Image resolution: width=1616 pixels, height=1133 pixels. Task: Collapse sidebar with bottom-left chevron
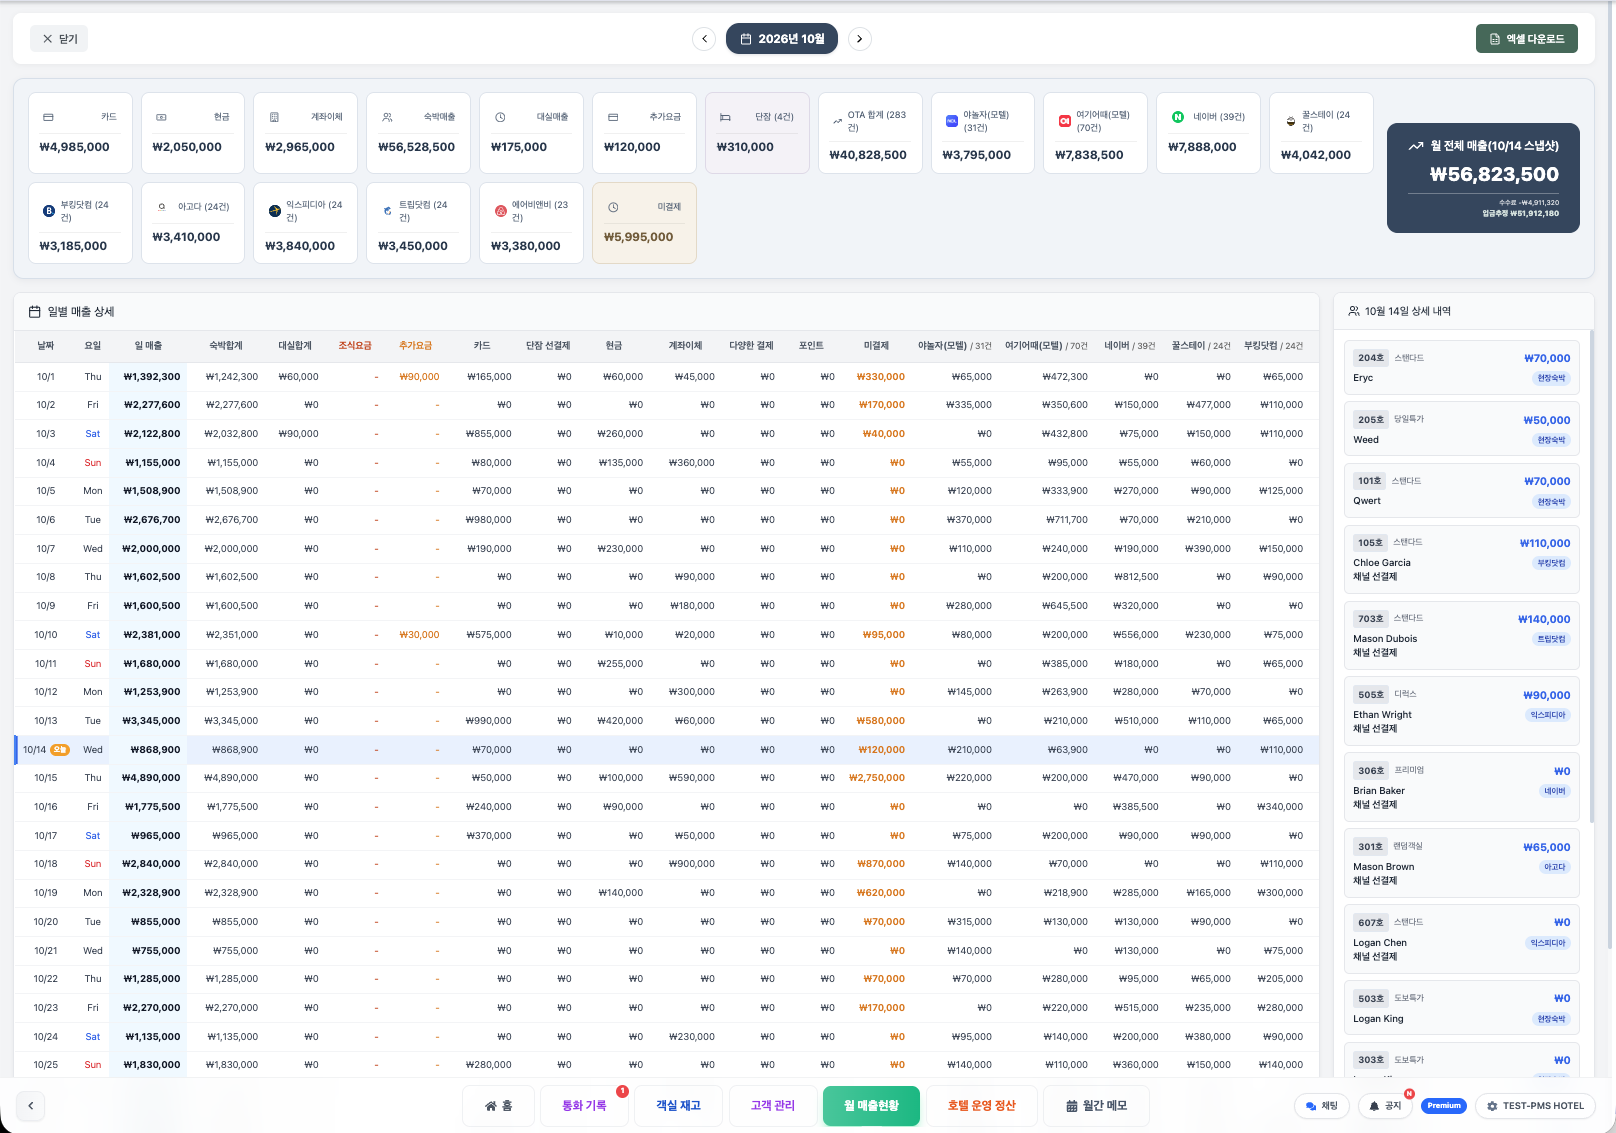[31, 1106]
